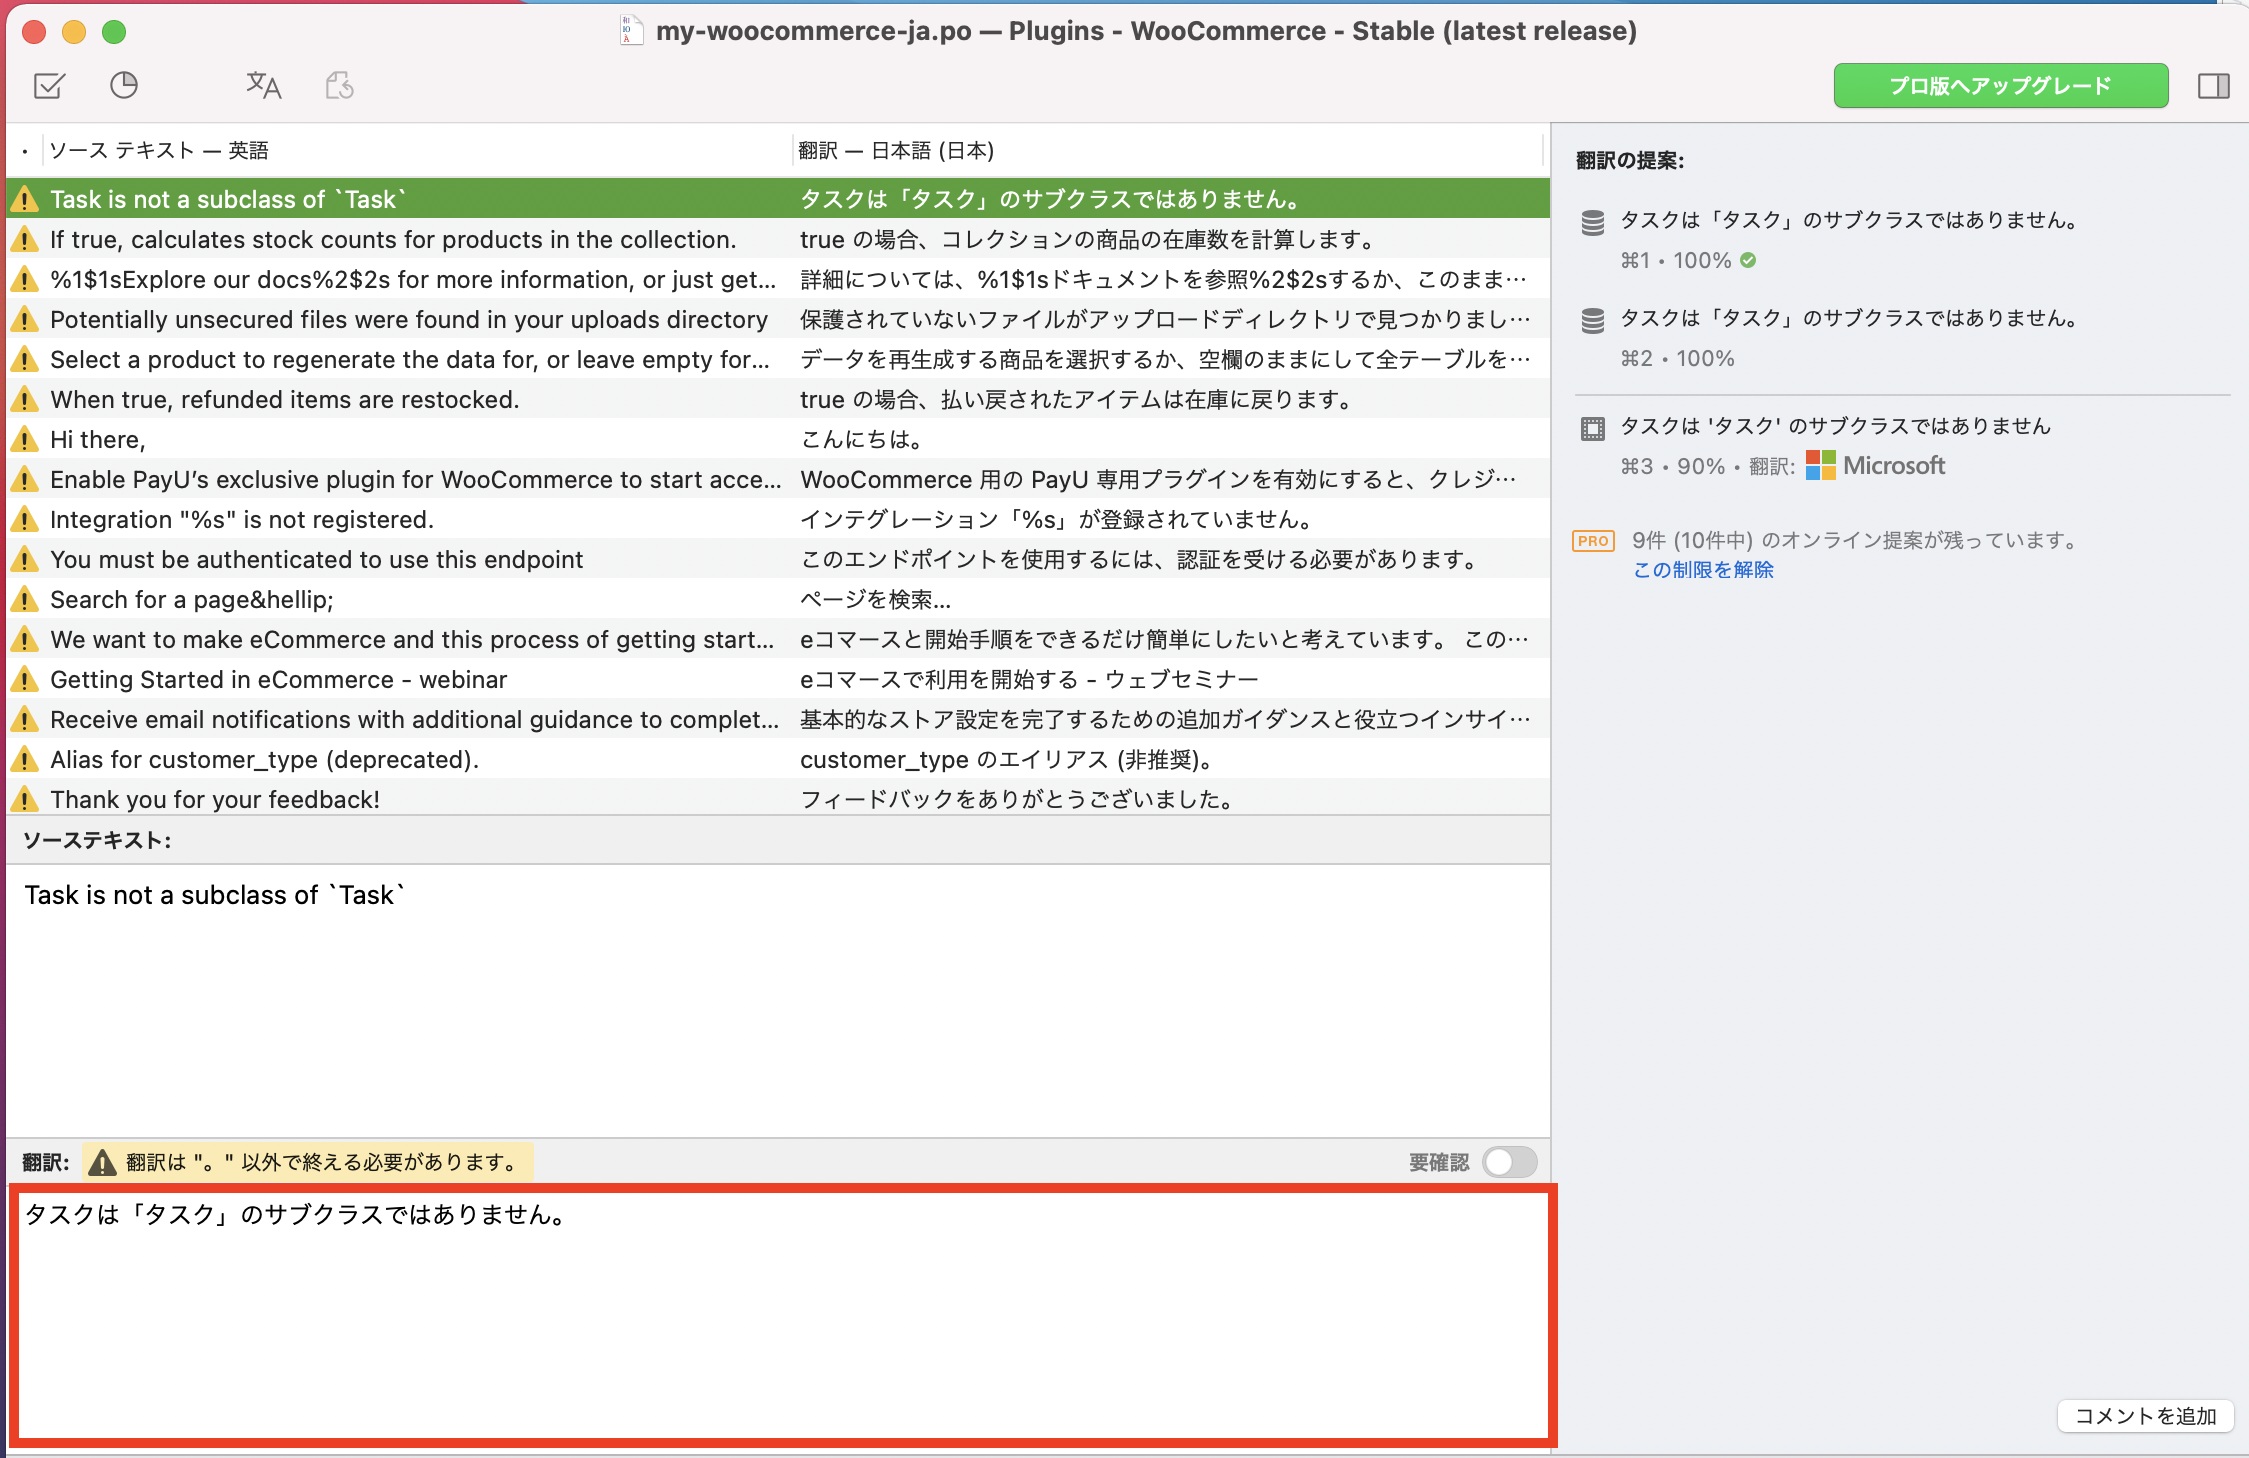
Task: Select the 90% Microsoft translation suggestion ⌘3
Action: point(1900,446)
